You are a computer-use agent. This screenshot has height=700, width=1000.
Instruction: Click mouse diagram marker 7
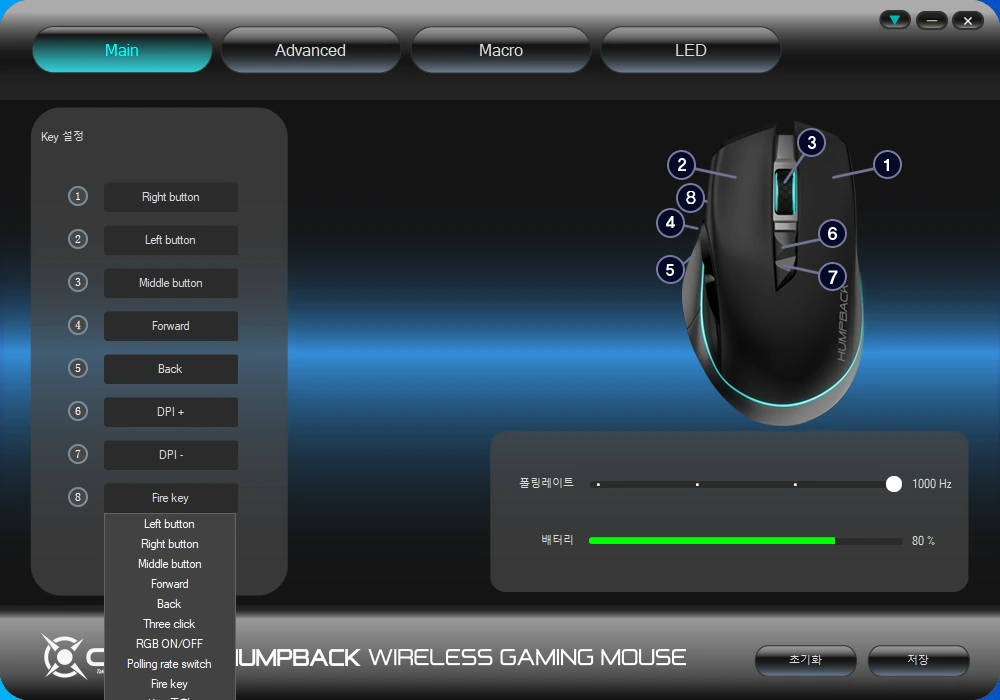click(832, 277)
